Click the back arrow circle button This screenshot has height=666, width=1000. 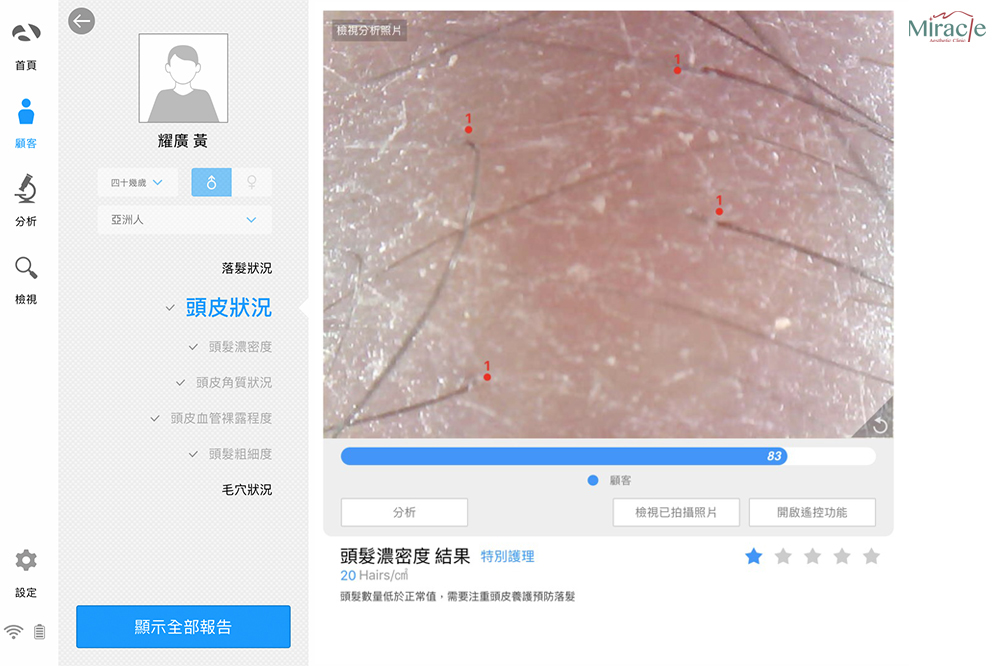[82, 21]
